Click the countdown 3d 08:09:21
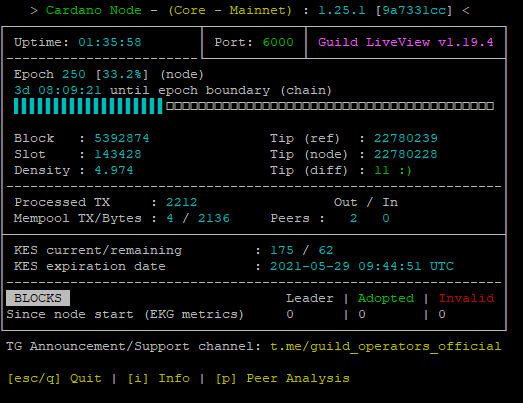 click(x=58, y=90)
